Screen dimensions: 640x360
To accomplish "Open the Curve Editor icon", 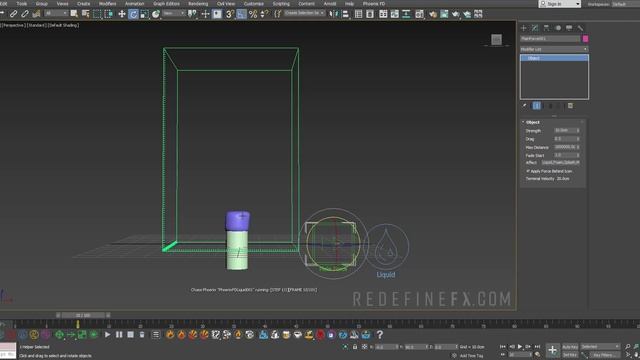I will coord(395,14).
